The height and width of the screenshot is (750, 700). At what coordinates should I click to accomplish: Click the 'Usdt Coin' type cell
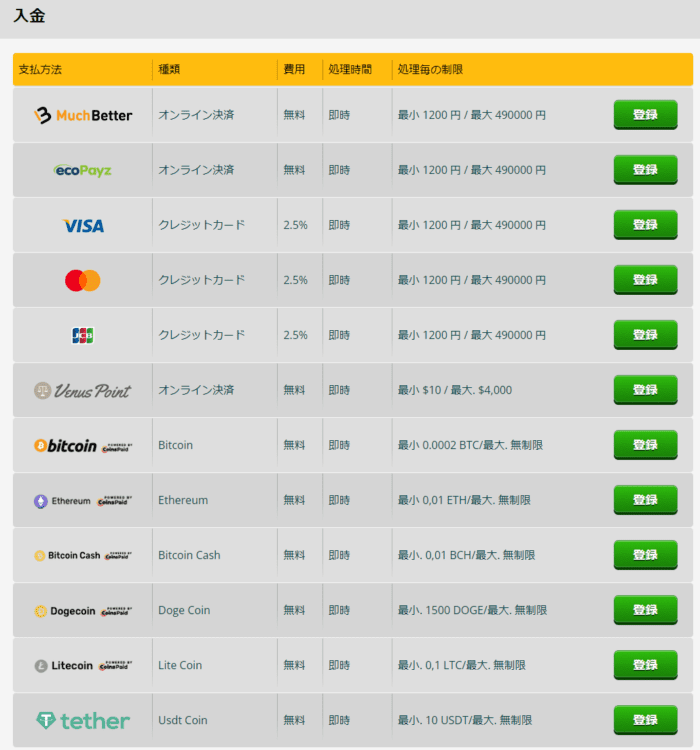183,720
